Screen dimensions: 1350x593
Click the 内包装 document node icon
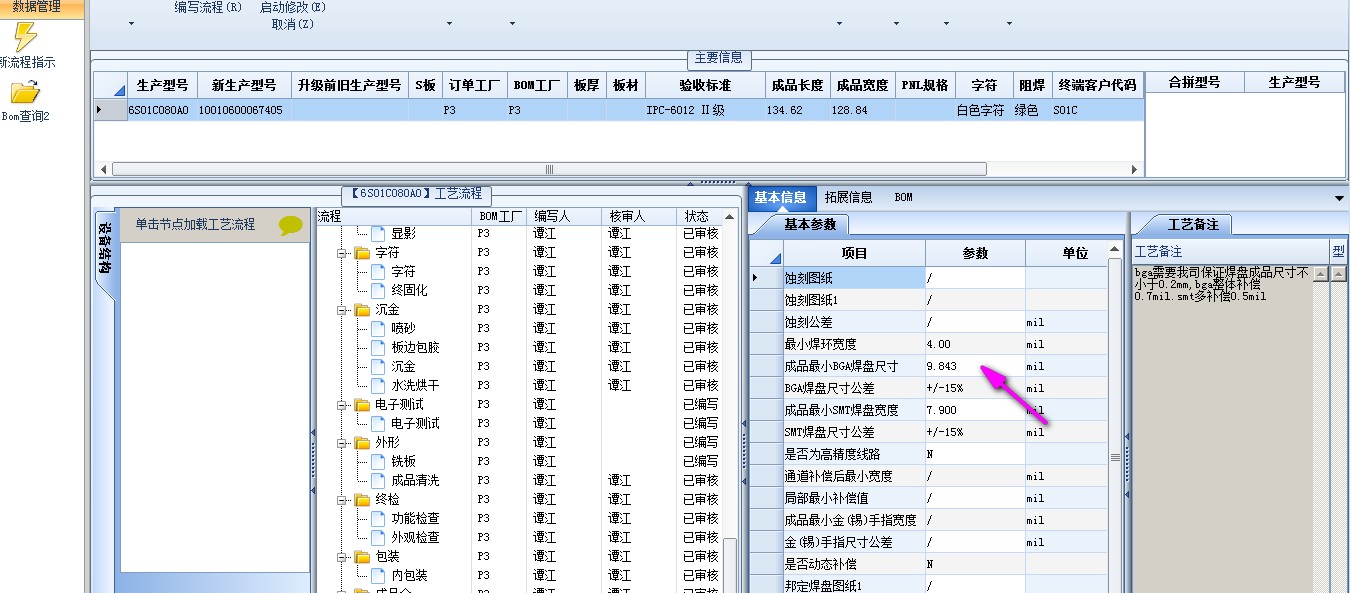coord(378,575)
